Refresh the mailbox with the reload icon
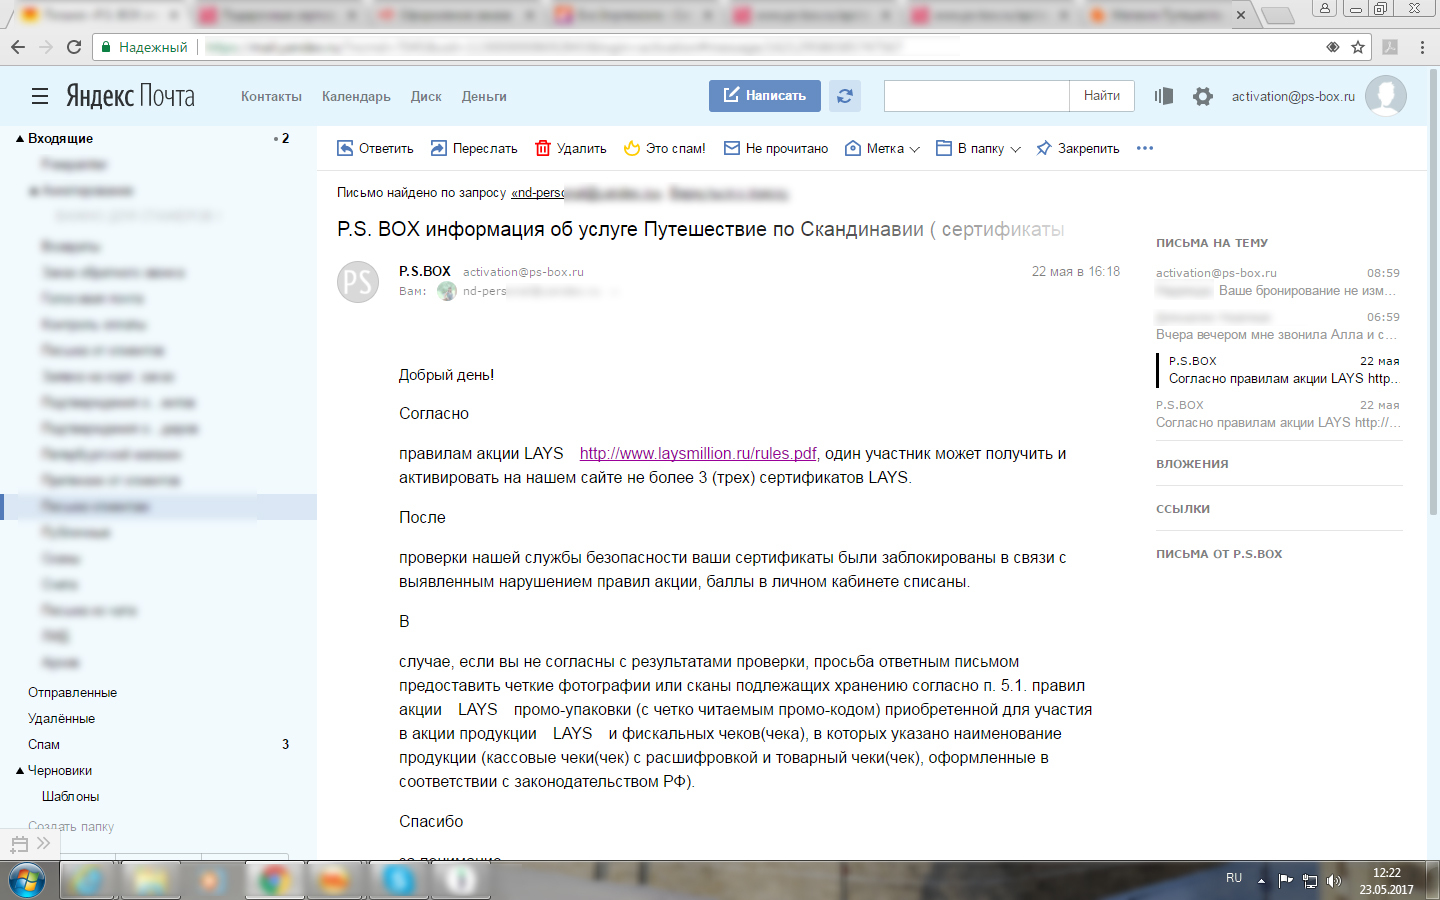The image size is (1440, 900). coord(845,96)
